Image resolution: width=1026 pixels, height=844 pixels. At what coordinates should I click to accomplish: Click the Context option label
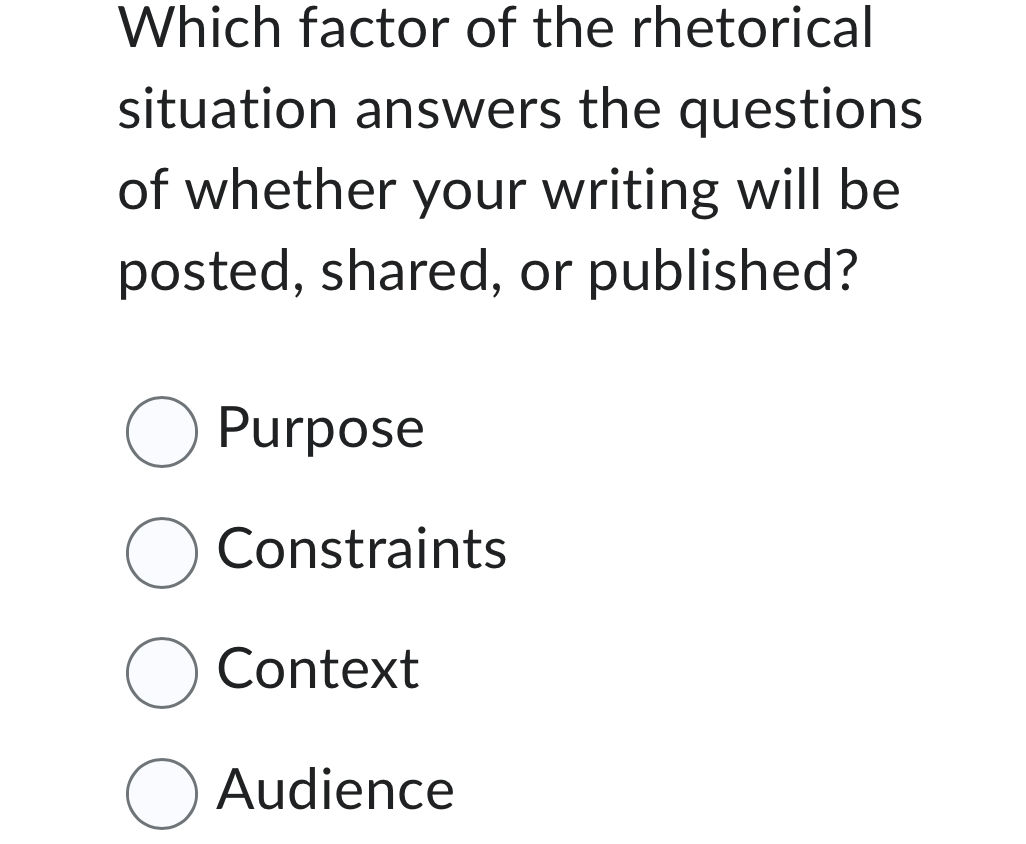317,669
